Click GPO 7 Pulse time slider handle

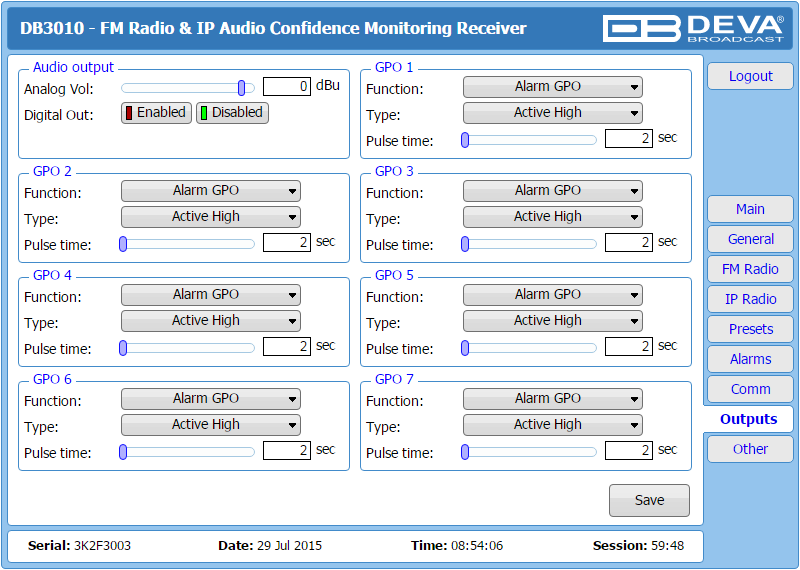coord(465,452)
